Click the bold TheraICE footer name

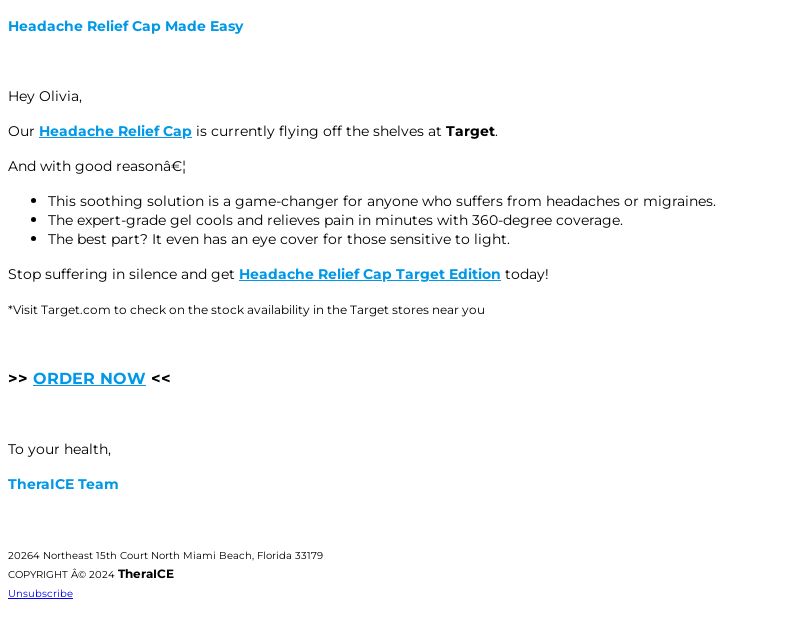[146, 574]
